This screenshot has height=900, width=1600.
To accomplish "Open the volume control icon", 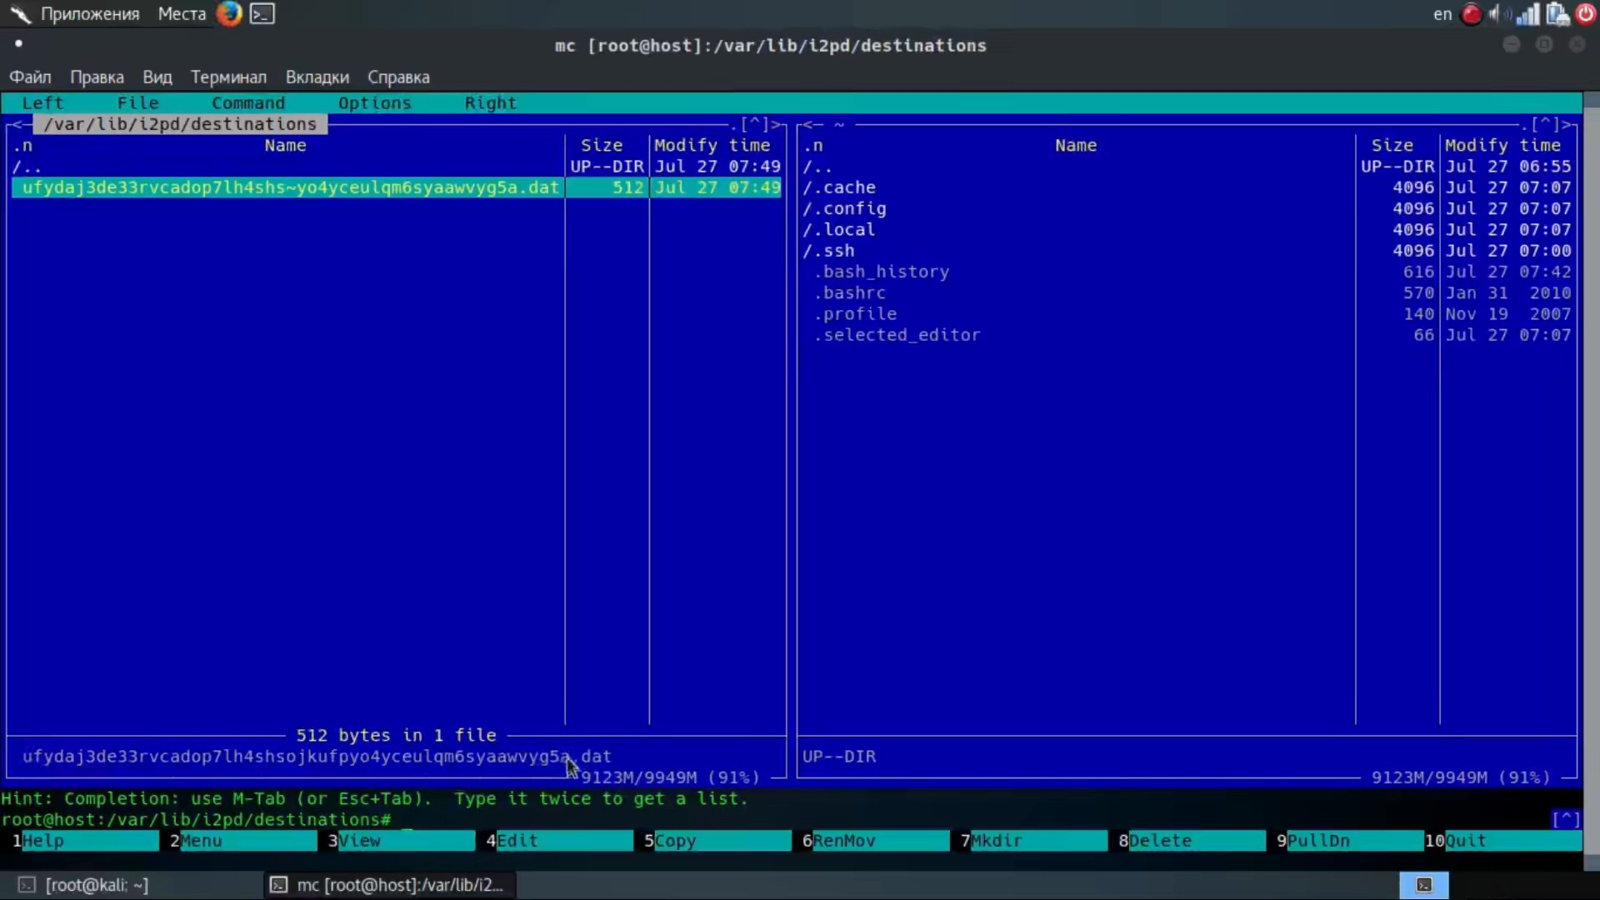I will point(1497,14).
